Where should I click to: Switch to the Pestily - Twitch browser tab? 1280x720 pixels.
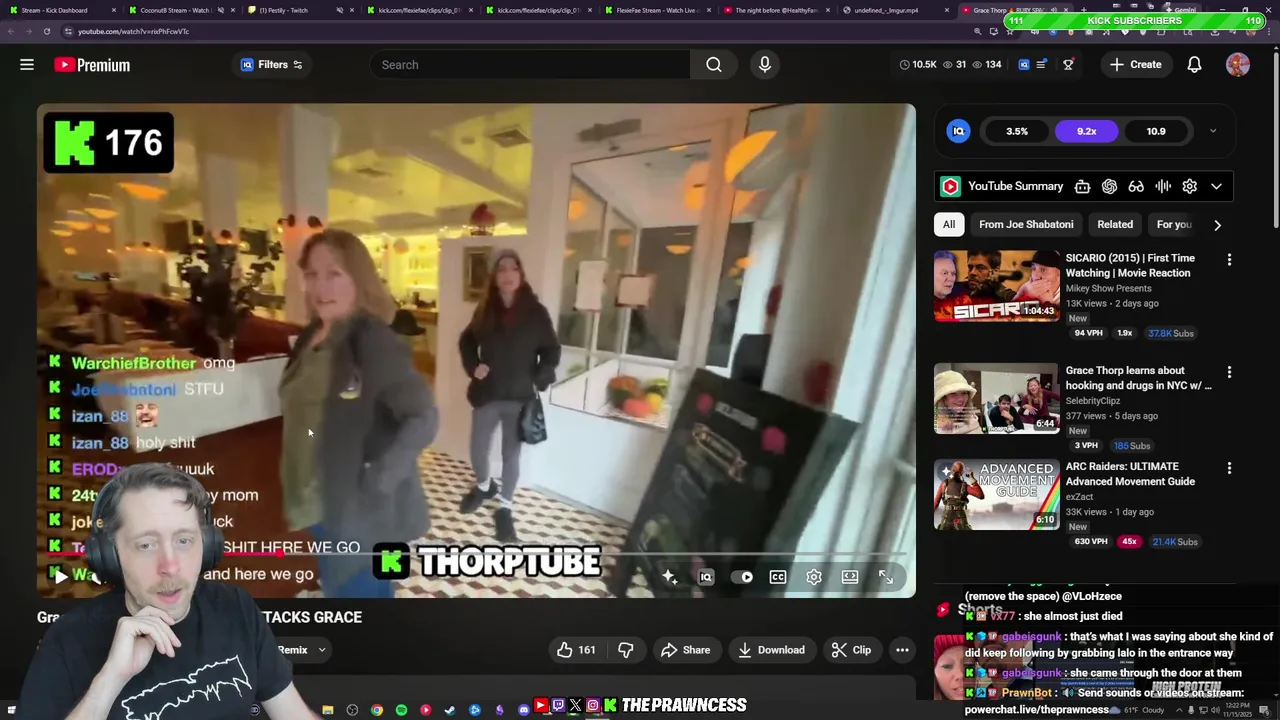(x=296, y=10)
